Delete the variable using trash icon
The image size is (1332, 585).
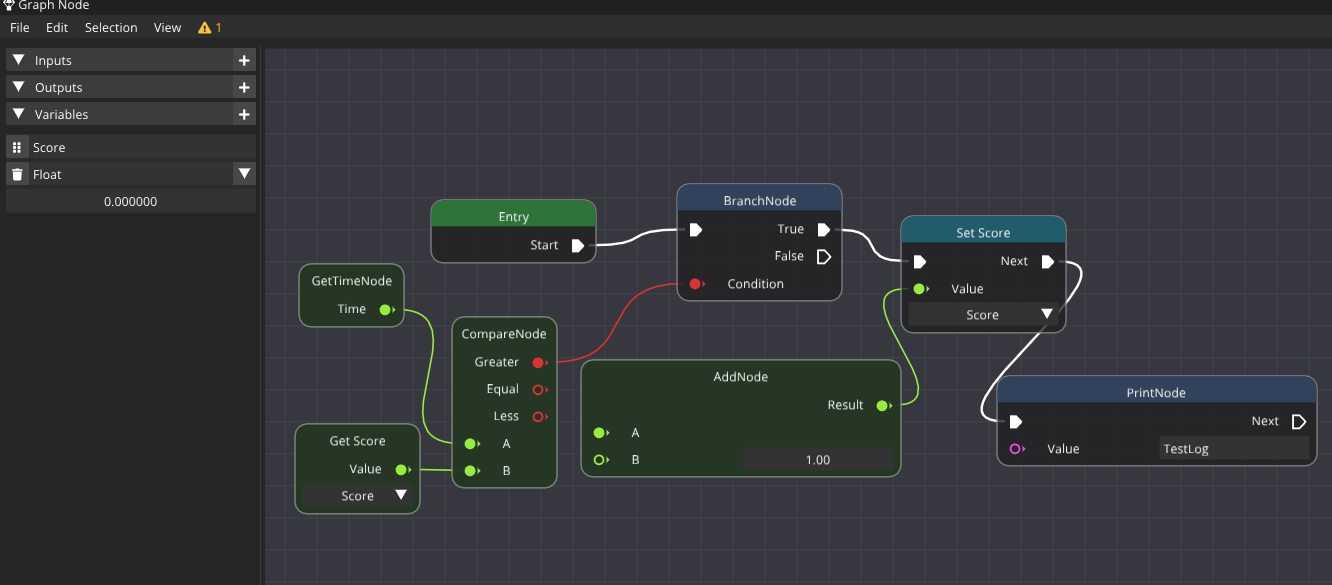pos(17,174)
